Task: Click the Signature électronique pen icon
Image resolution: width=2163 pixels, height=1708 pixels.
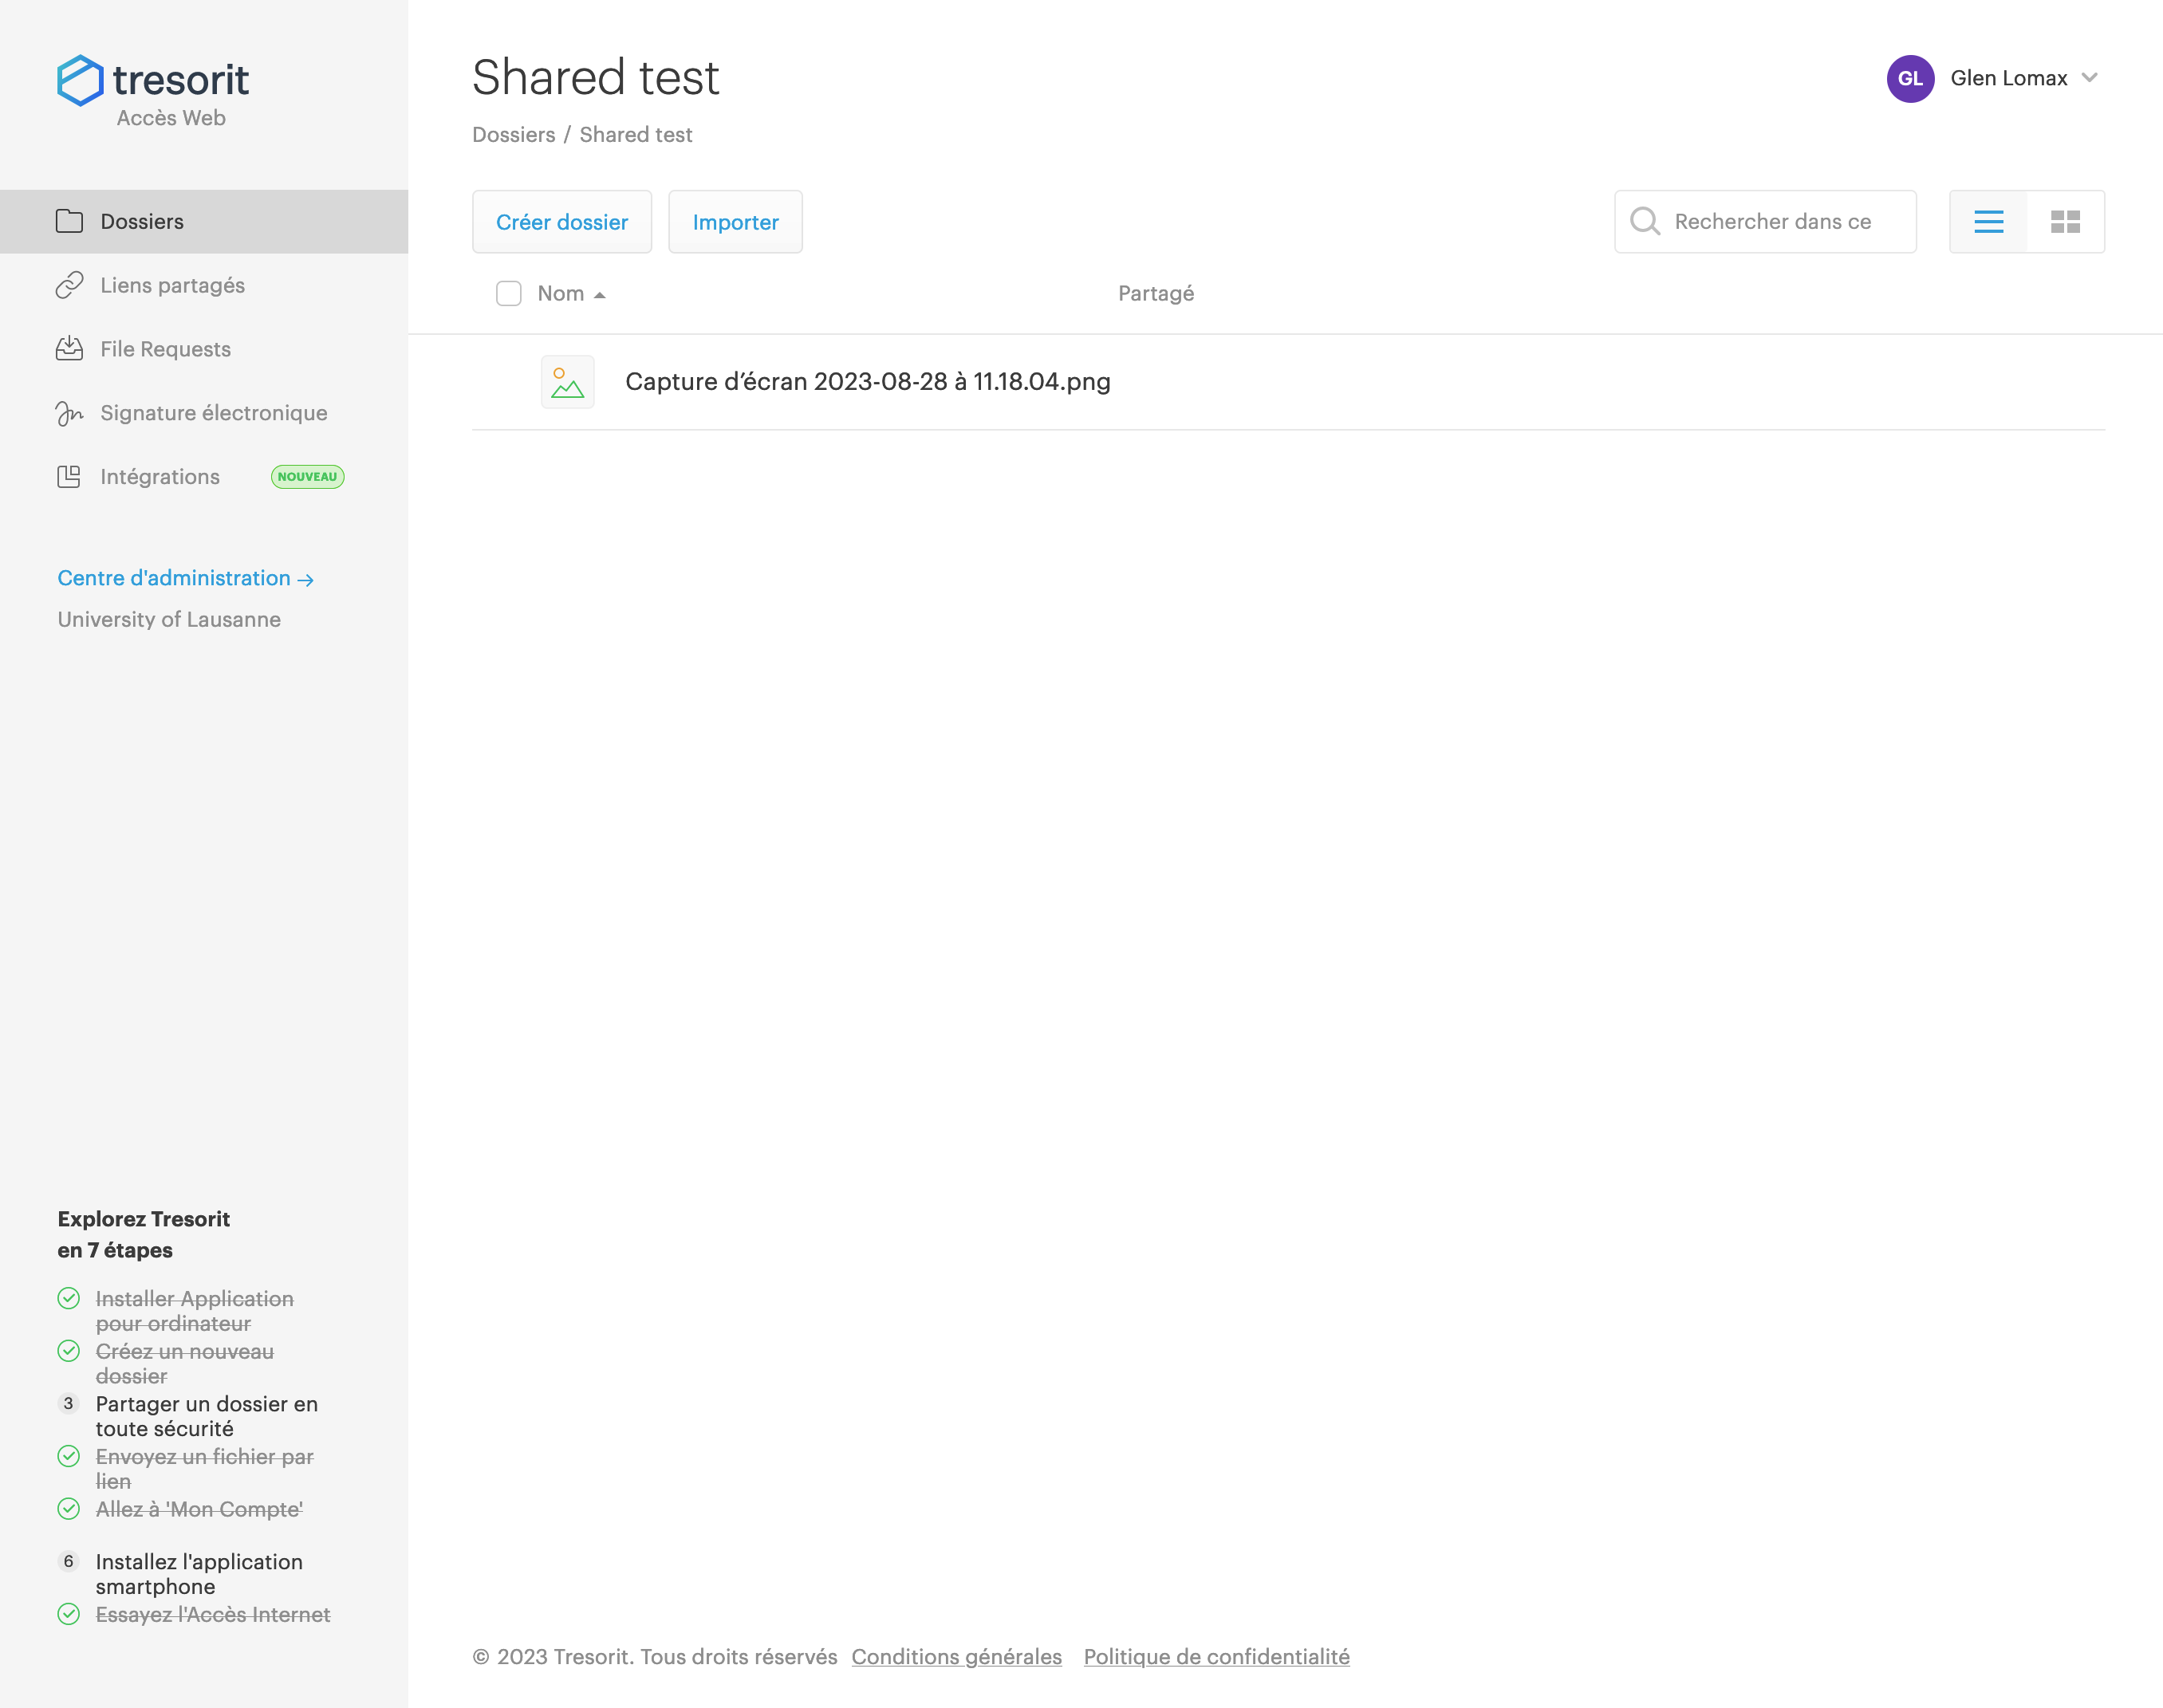Action: [69, 413]
